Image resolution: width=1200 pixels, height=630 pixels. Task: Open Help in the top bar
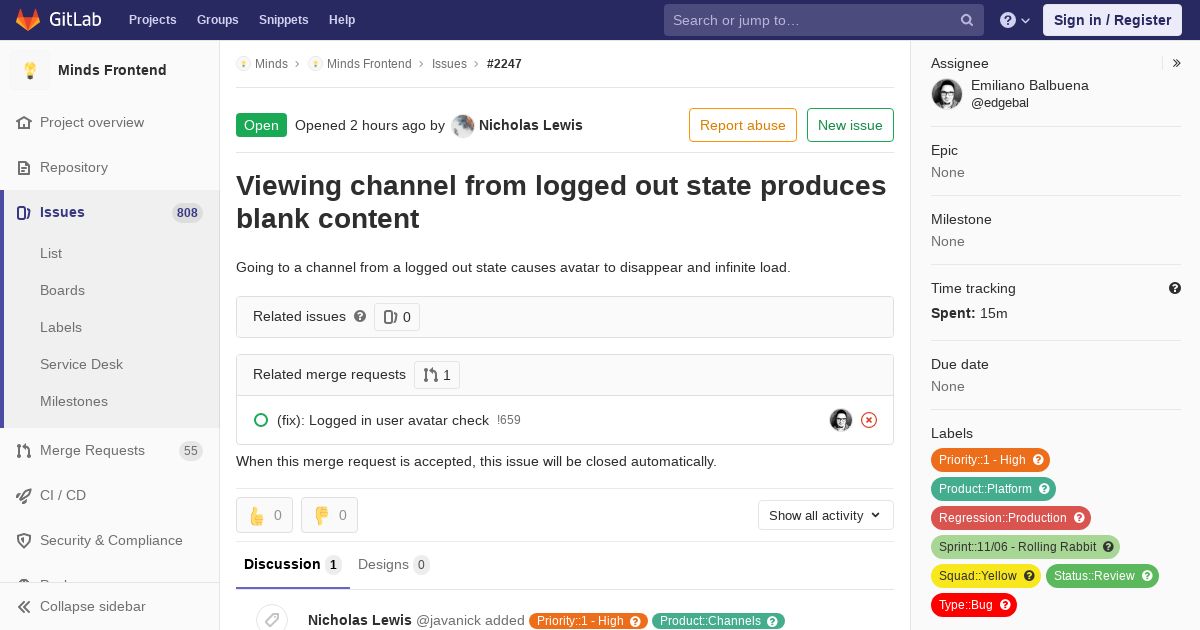point(342,20)
